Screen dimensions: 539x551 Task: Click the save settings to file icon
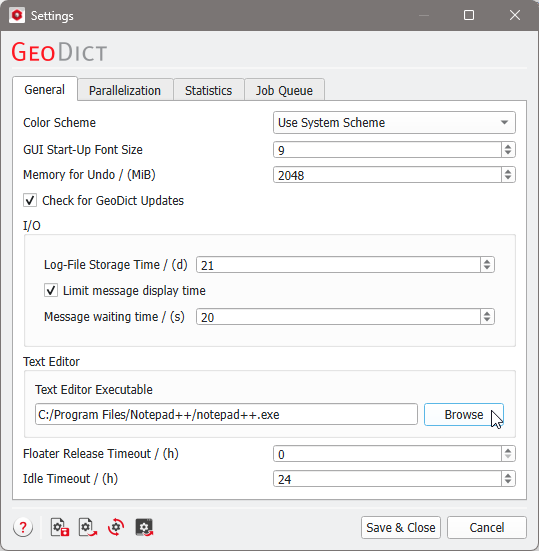point(60,527)
